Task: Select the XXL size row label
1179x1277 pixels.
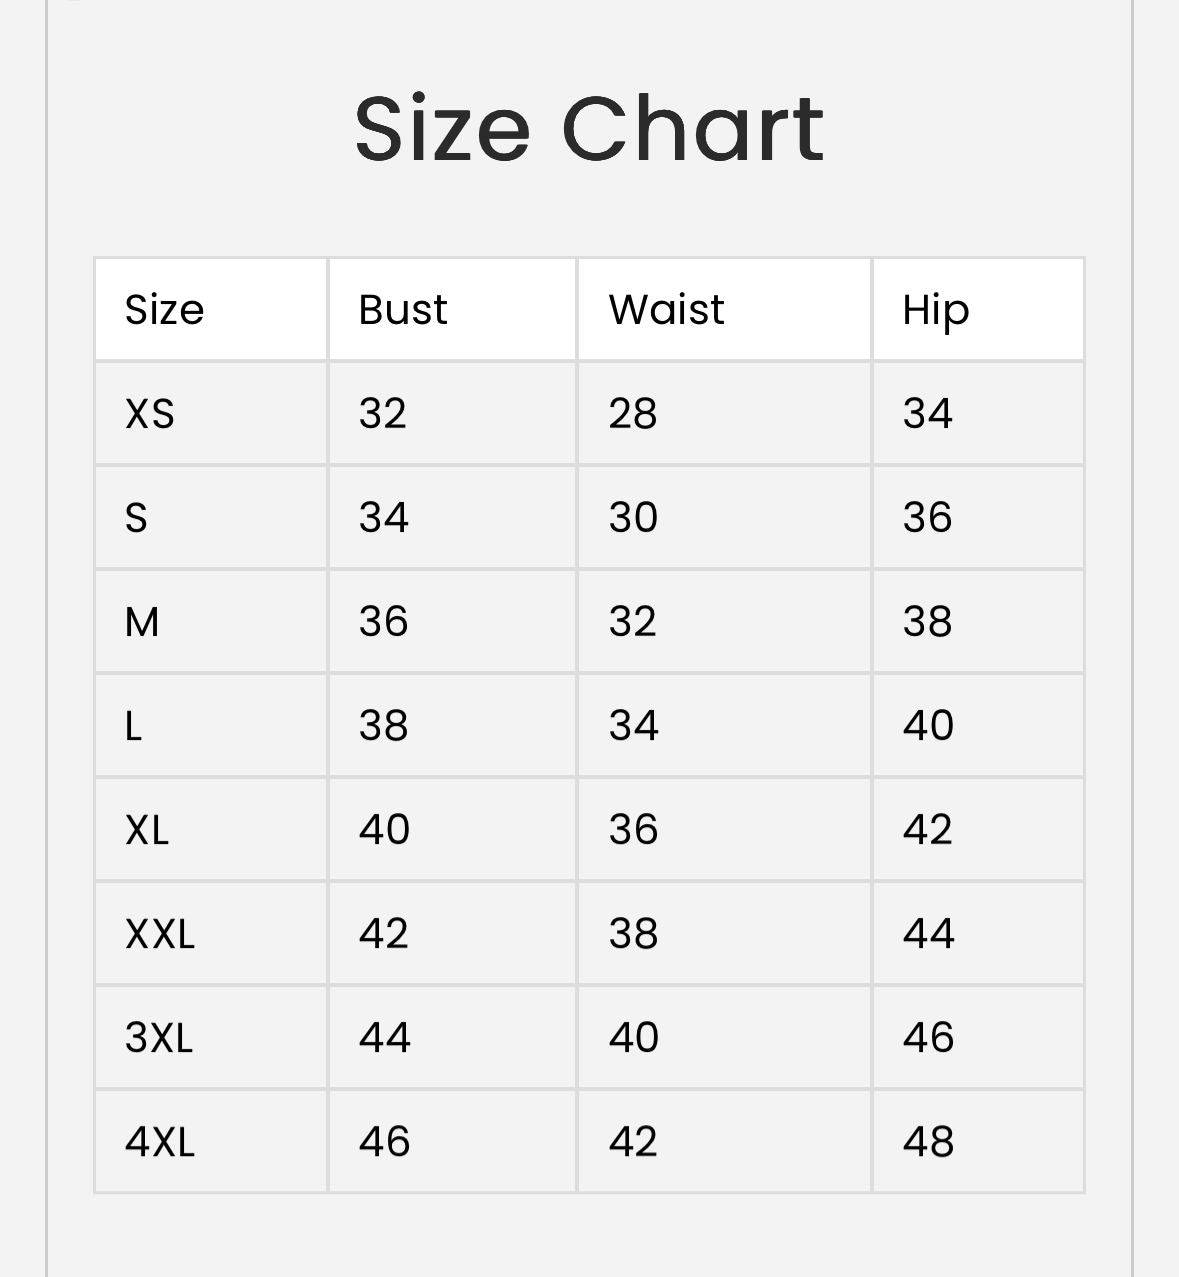Action: 160,934
